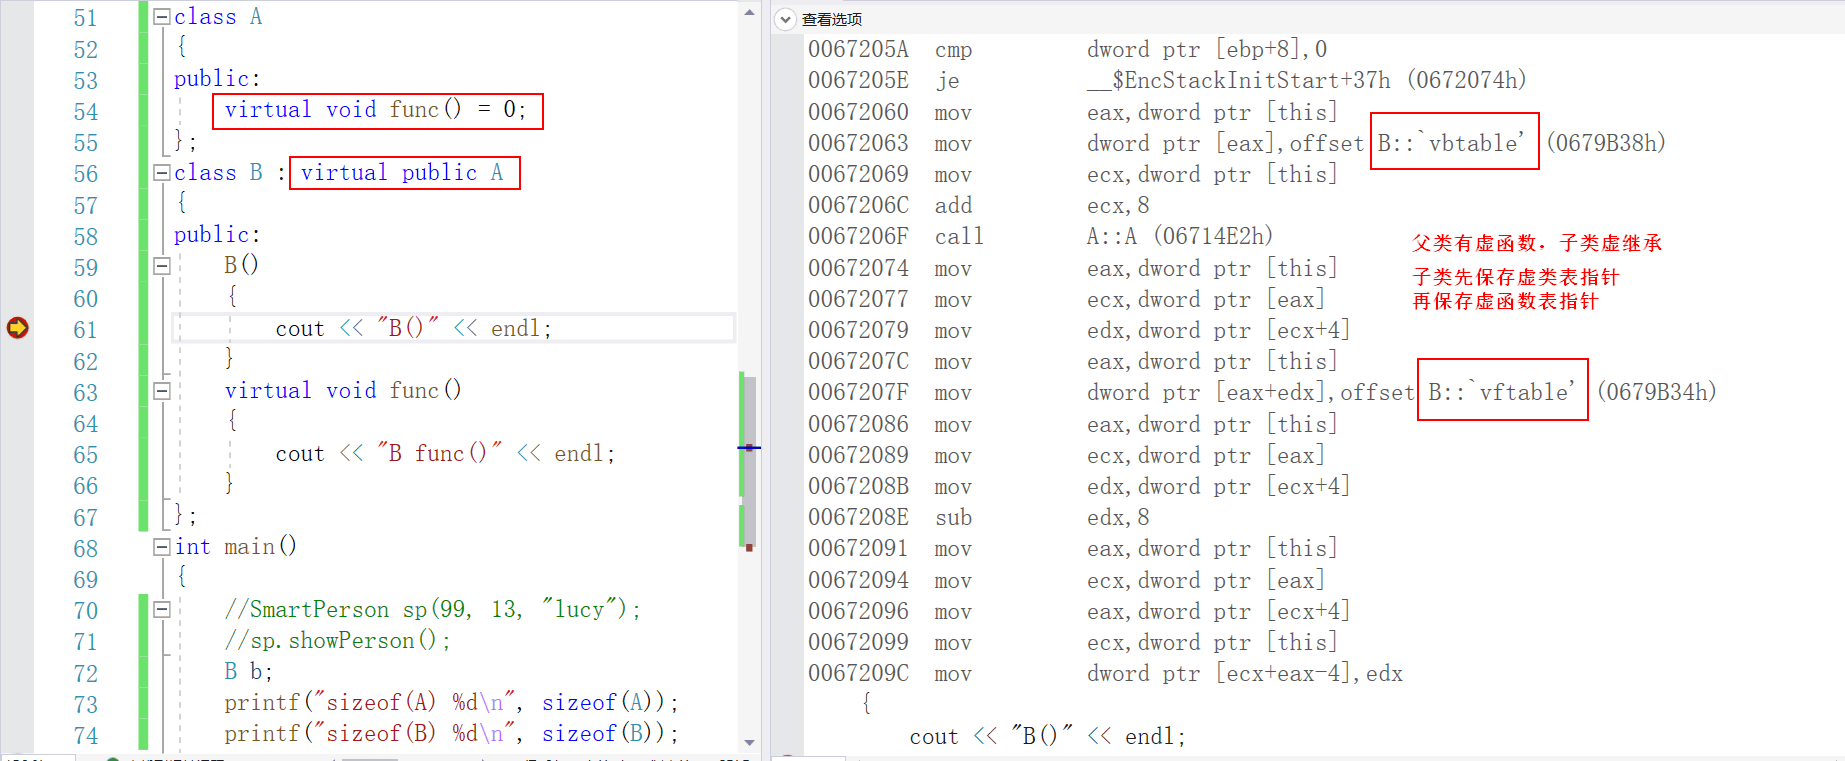Click the printf sizeof(B) line
The width and height of the screenshot is (1845, 761).
(451, 734)
